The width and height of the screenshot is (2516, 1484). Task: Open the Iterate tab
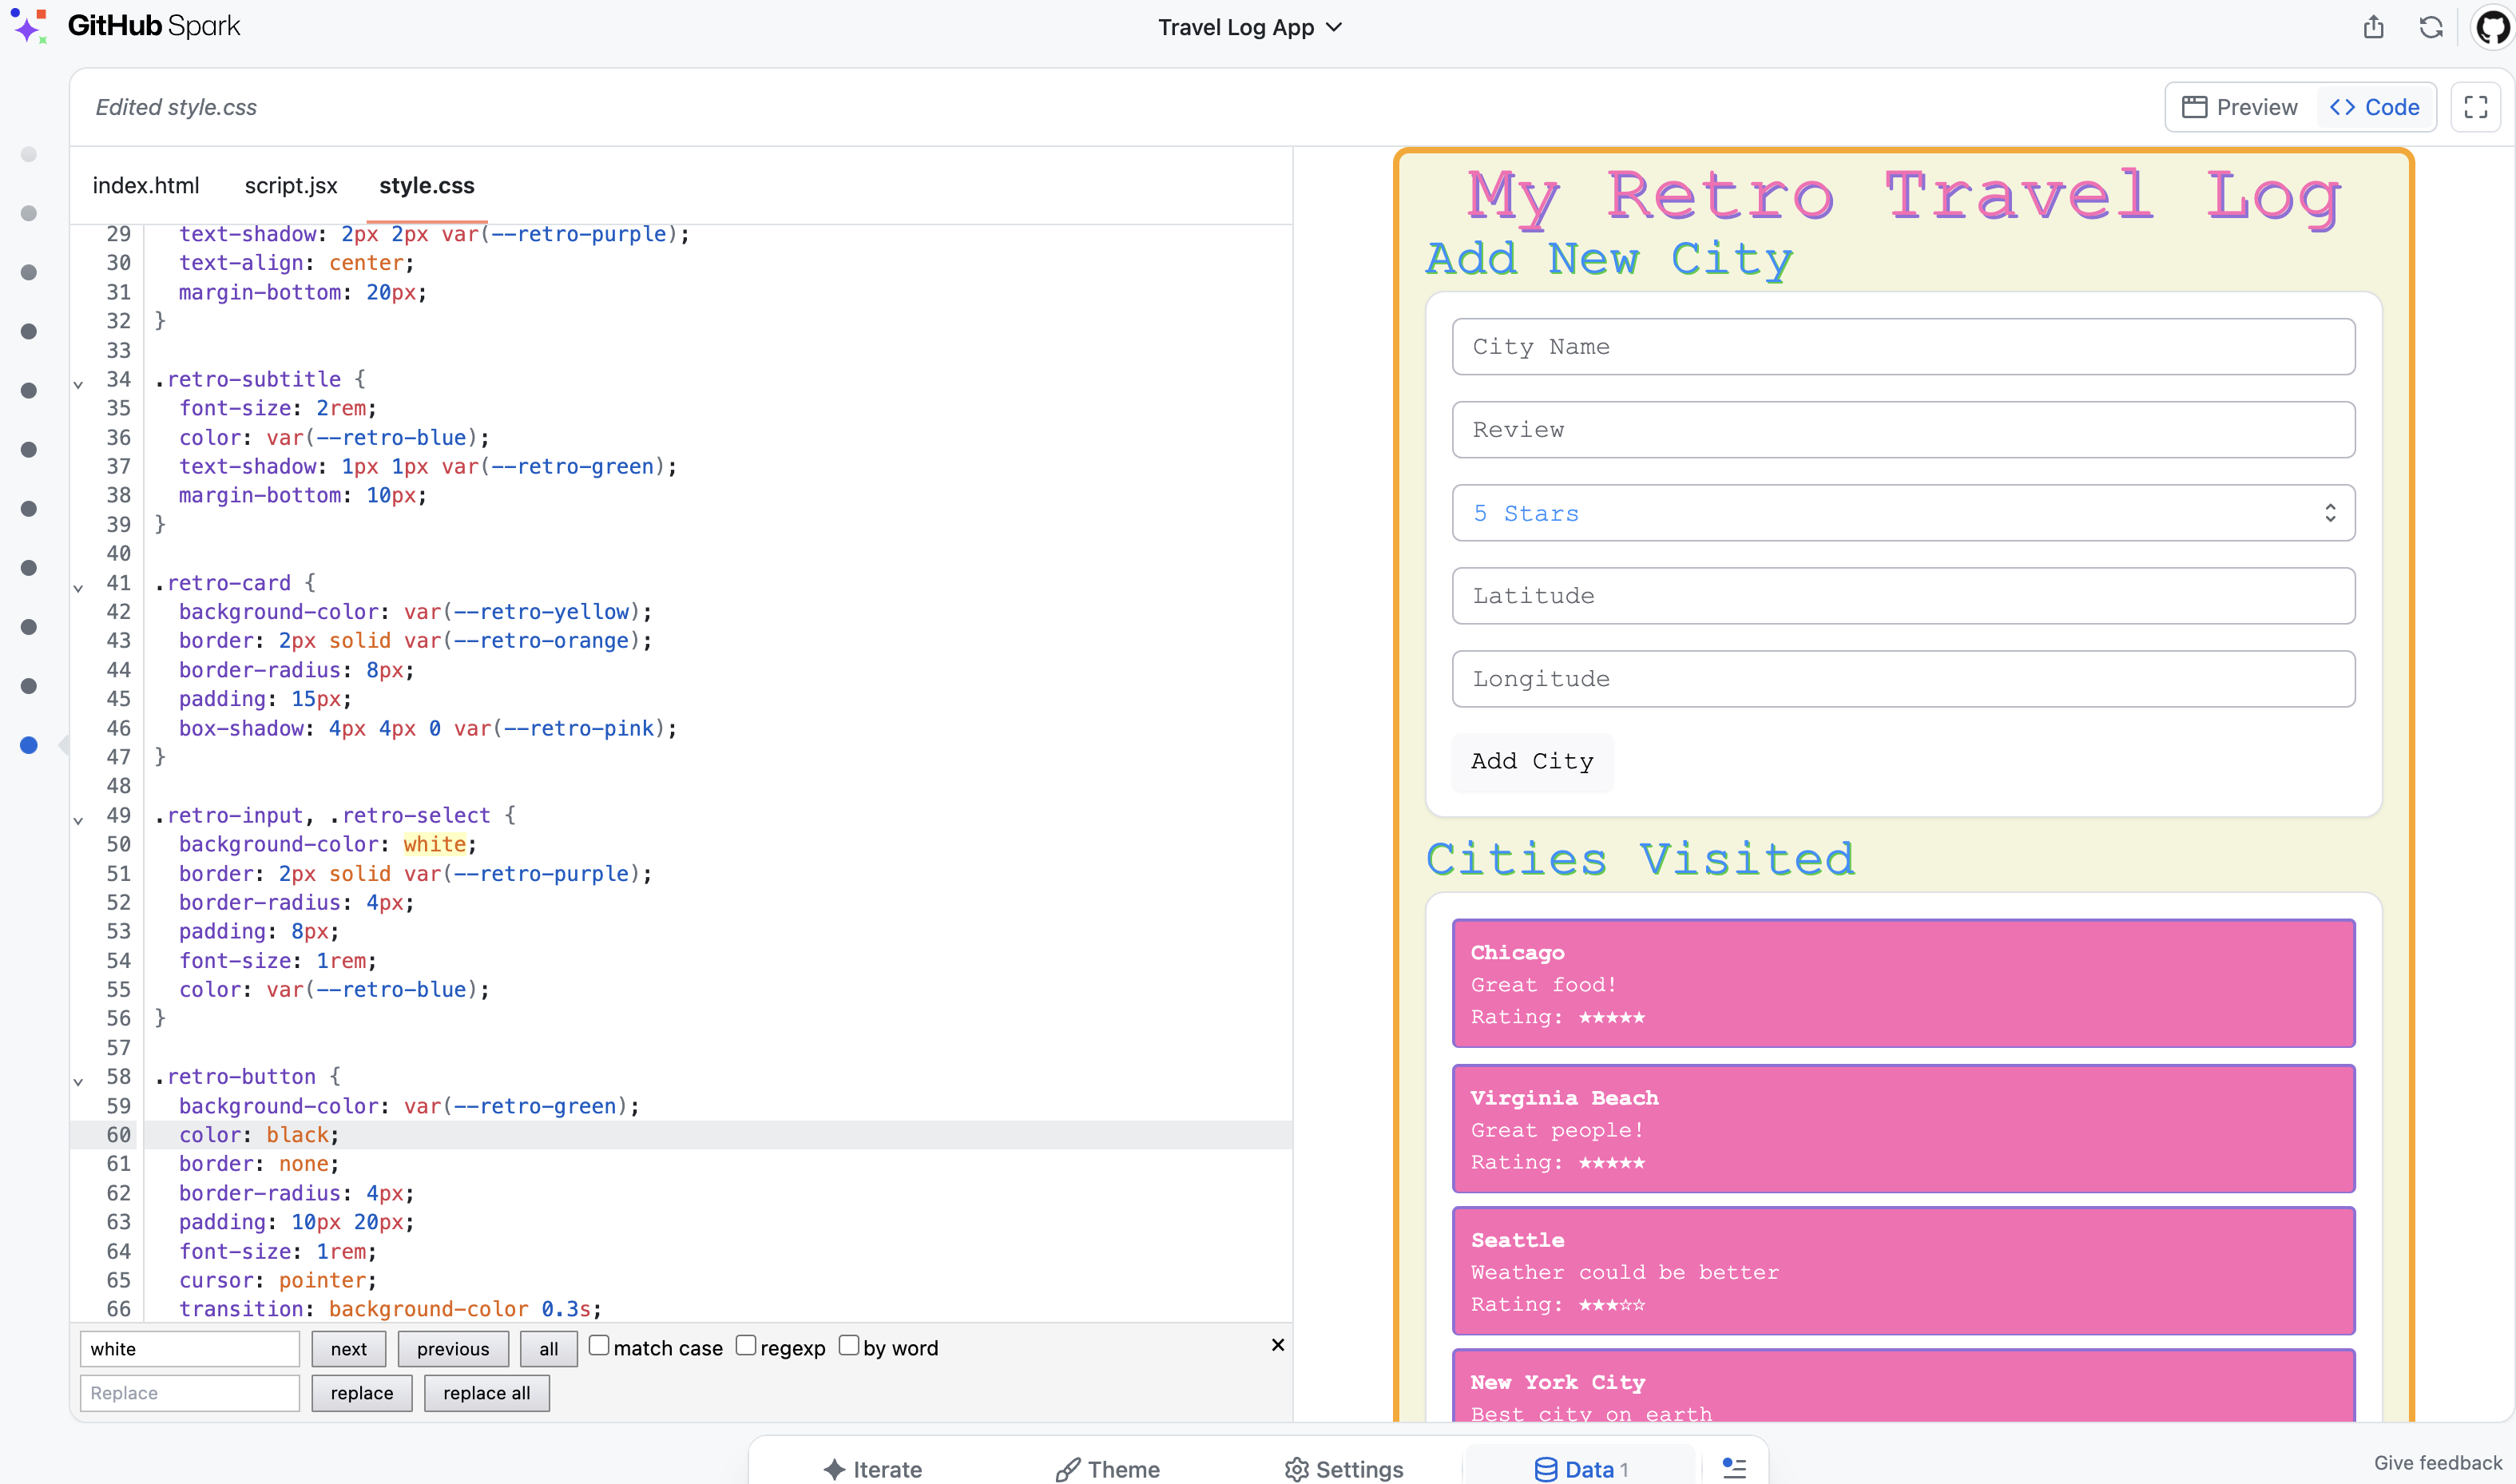pos(873,1469)
